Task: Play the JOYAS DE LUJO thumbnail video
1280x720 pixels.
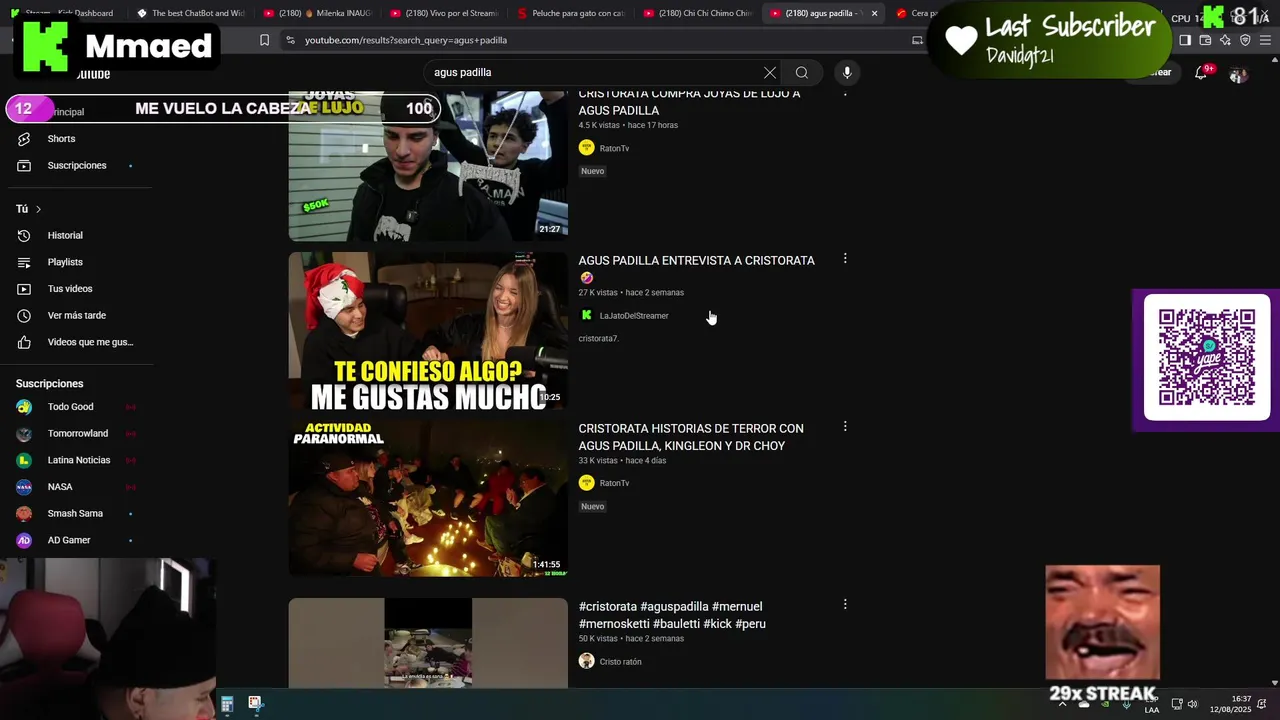Action: pyautogui.click(x=428, y=166)
